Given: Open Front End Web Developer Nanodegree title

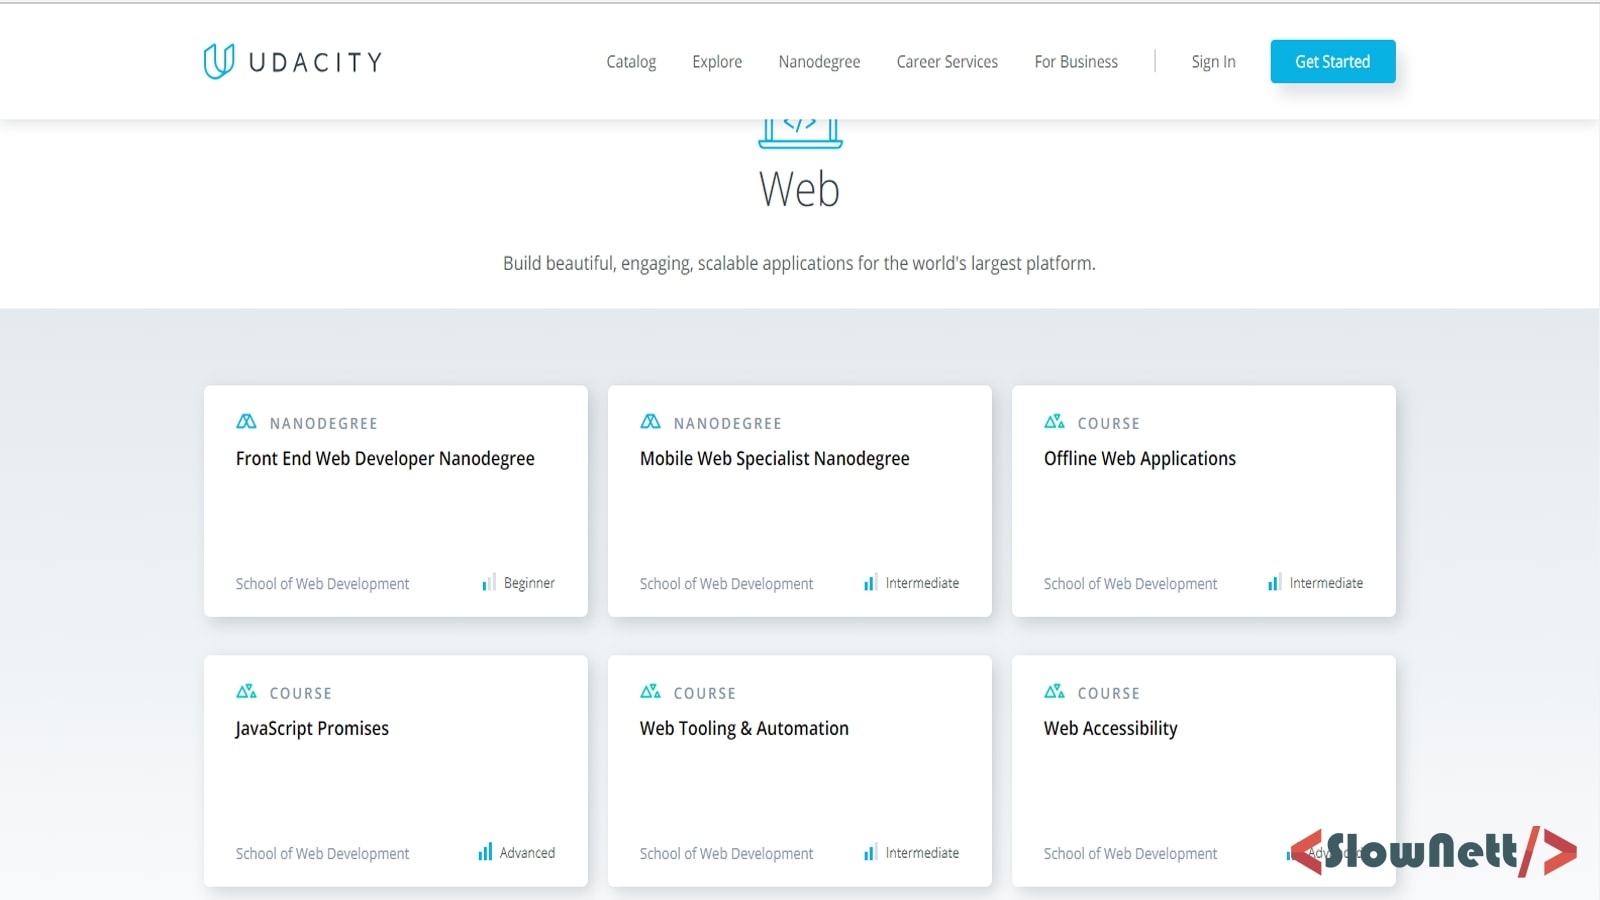Looking at the screenshot, I should (385, 459).
